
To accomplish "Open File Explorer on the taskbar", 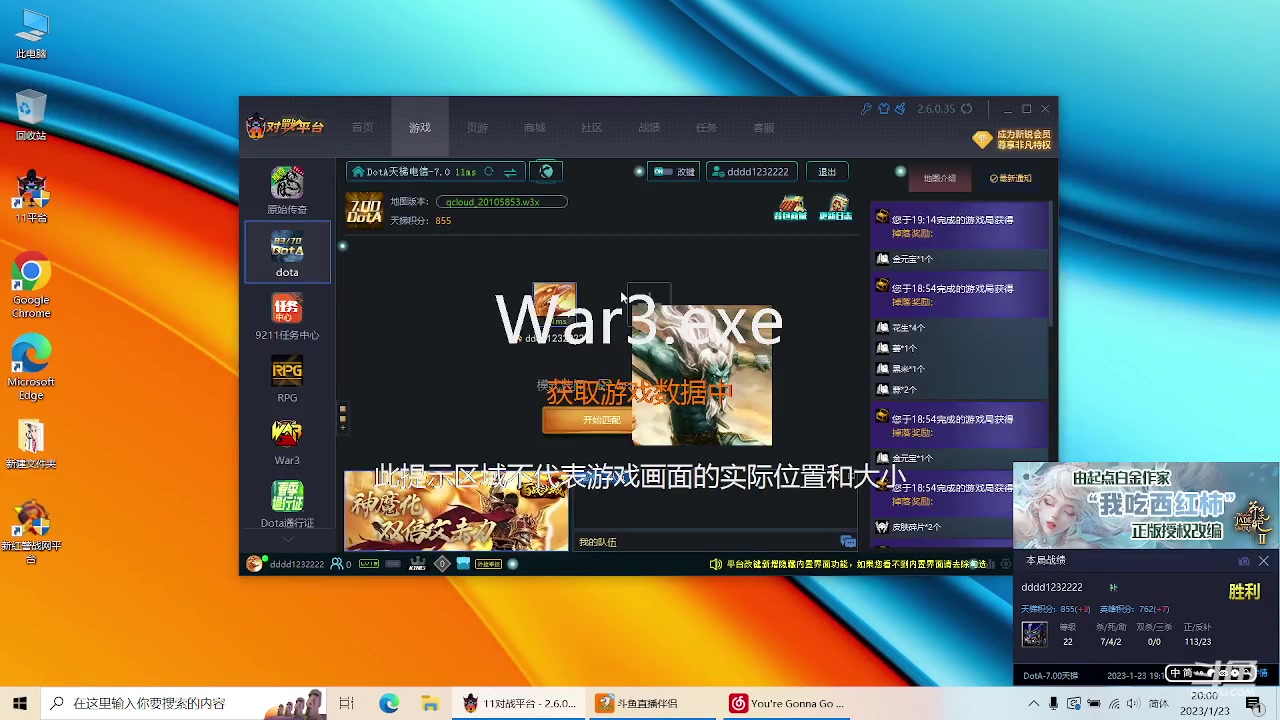I will [429, 703].
